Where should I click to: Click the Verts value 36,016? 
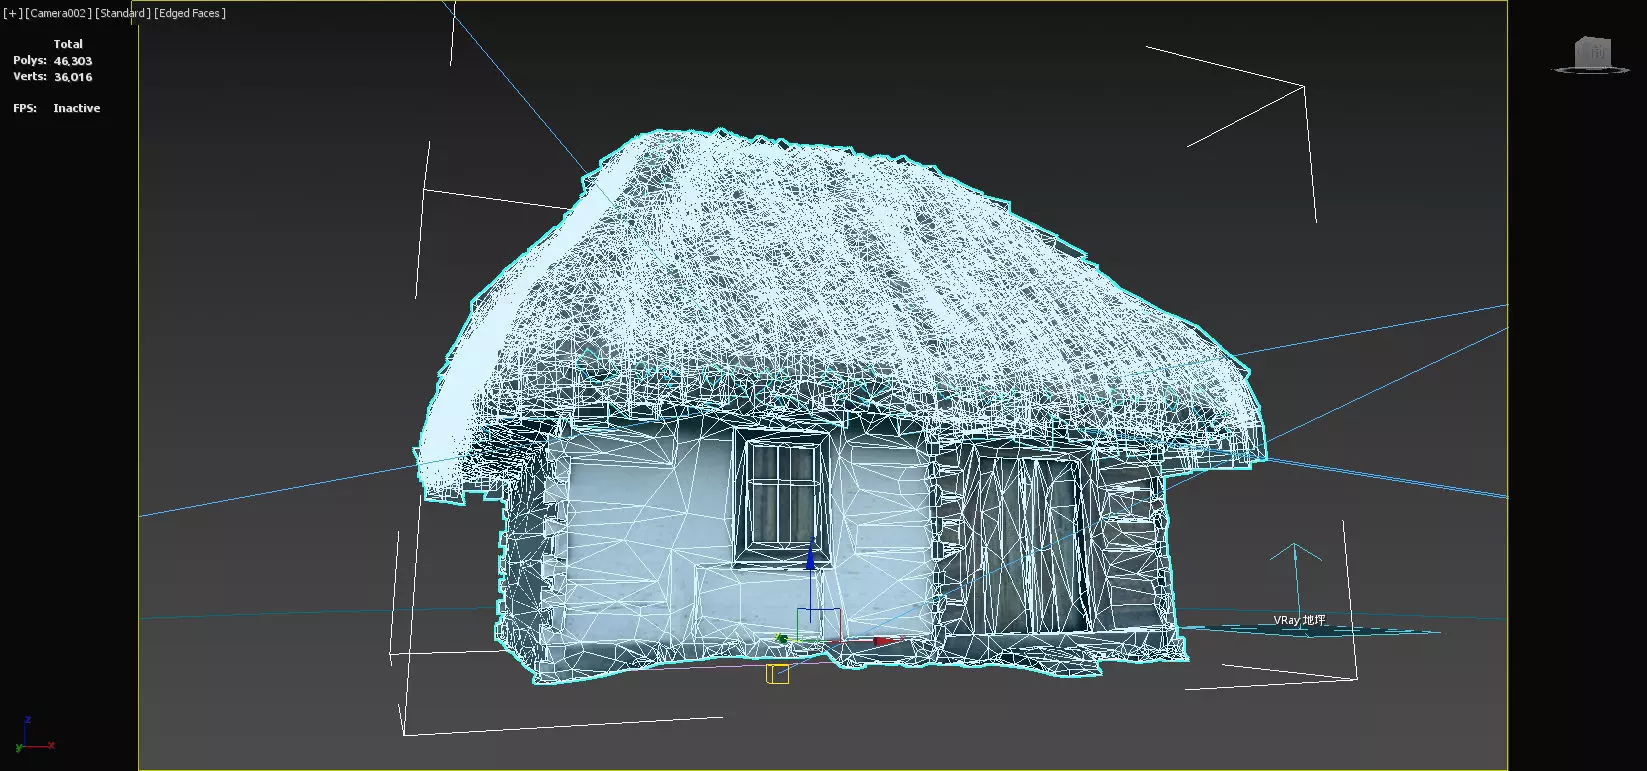(73, 77)
